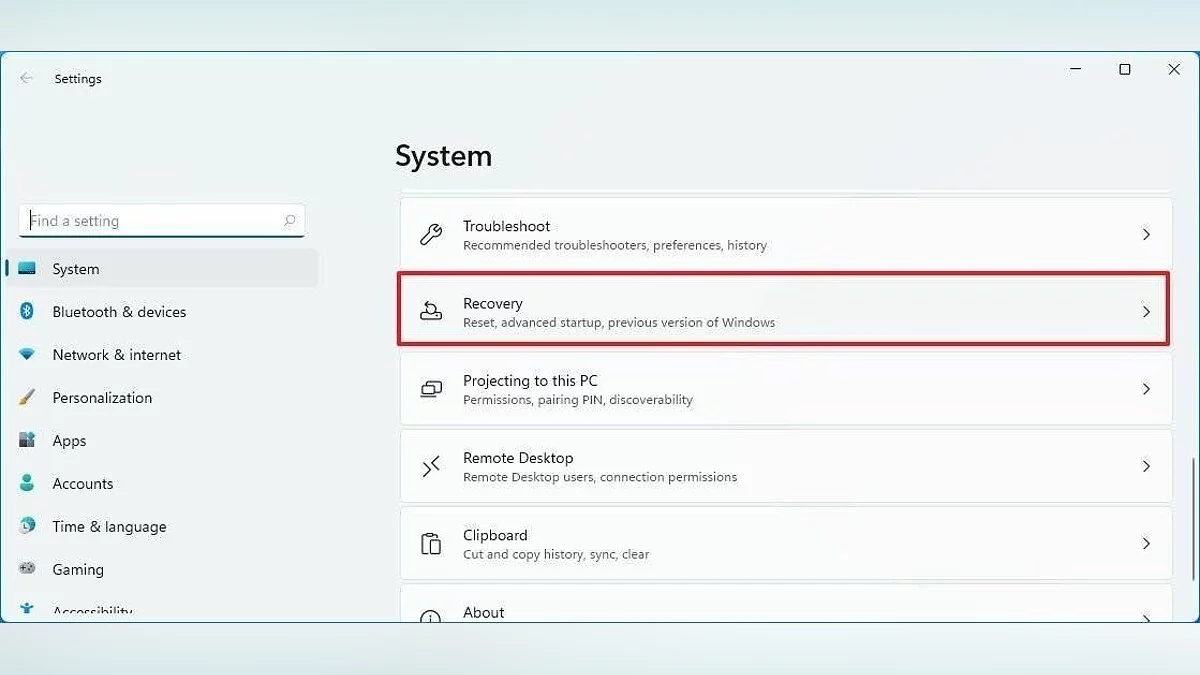Viewport: 1200px width, 675px height.
Task: Open Projecting to this PC row
Action: [x=786, y=389]
